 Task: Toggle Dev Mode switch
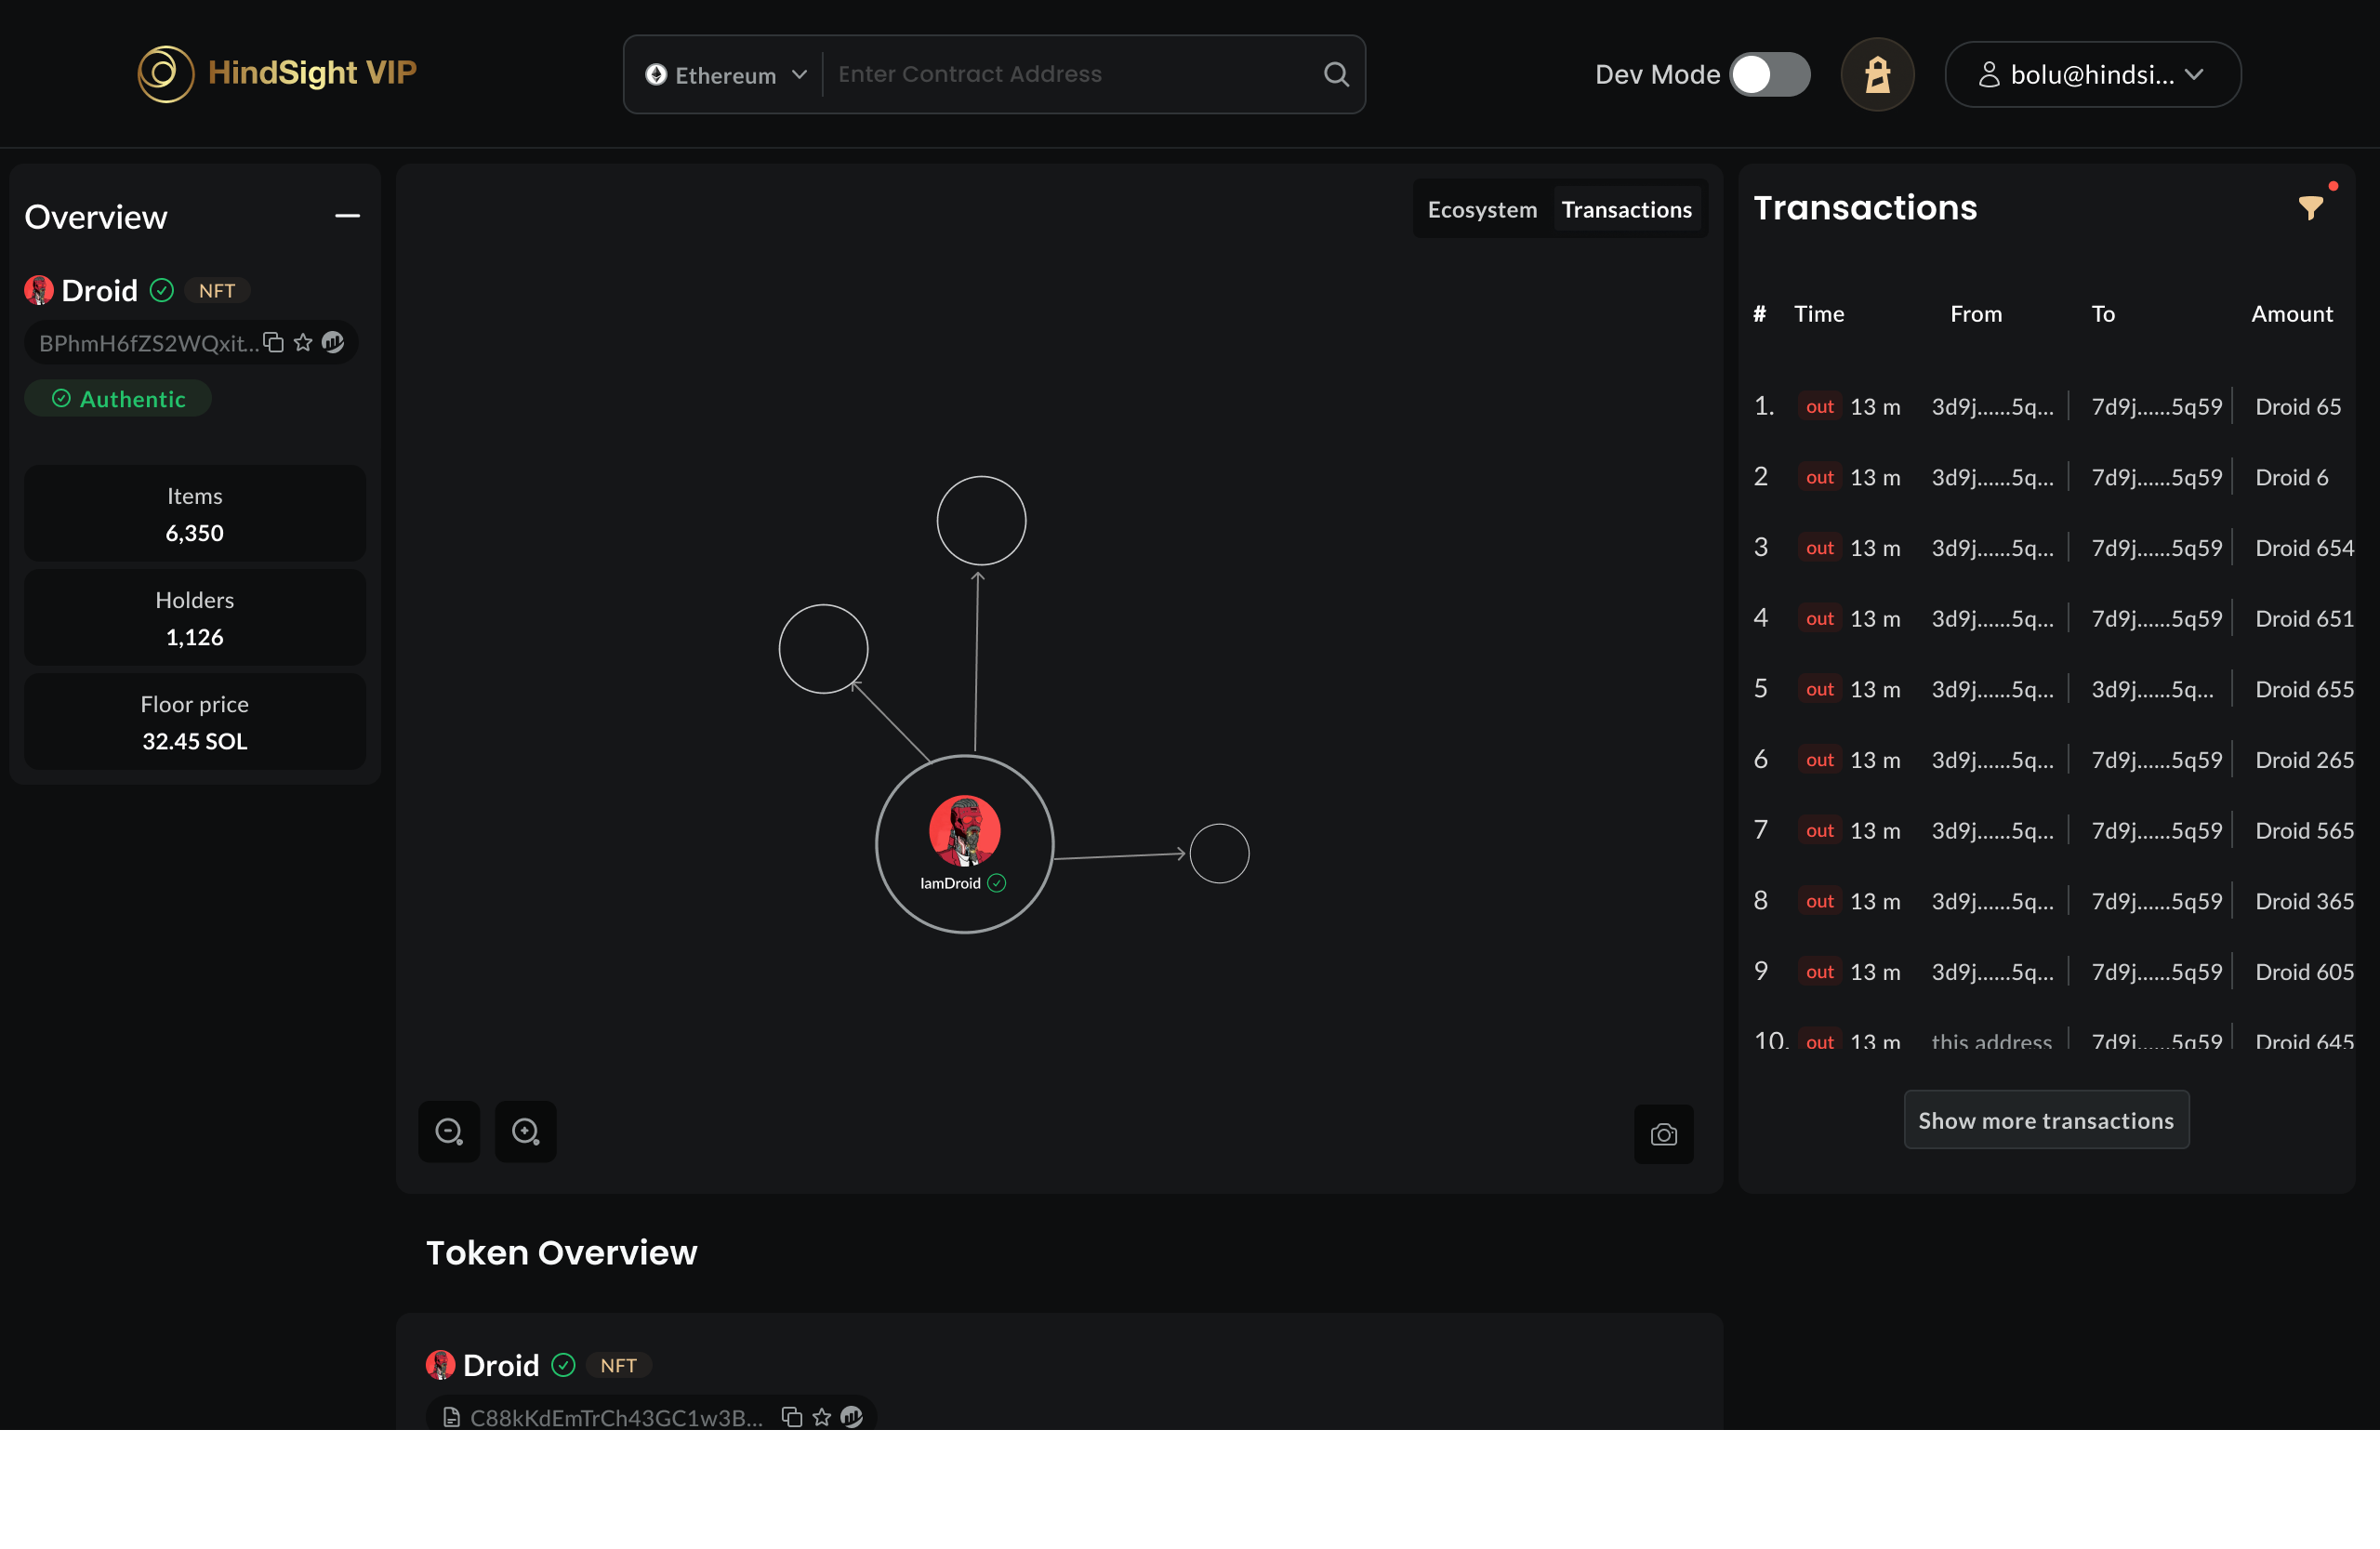pos(1770,75)
